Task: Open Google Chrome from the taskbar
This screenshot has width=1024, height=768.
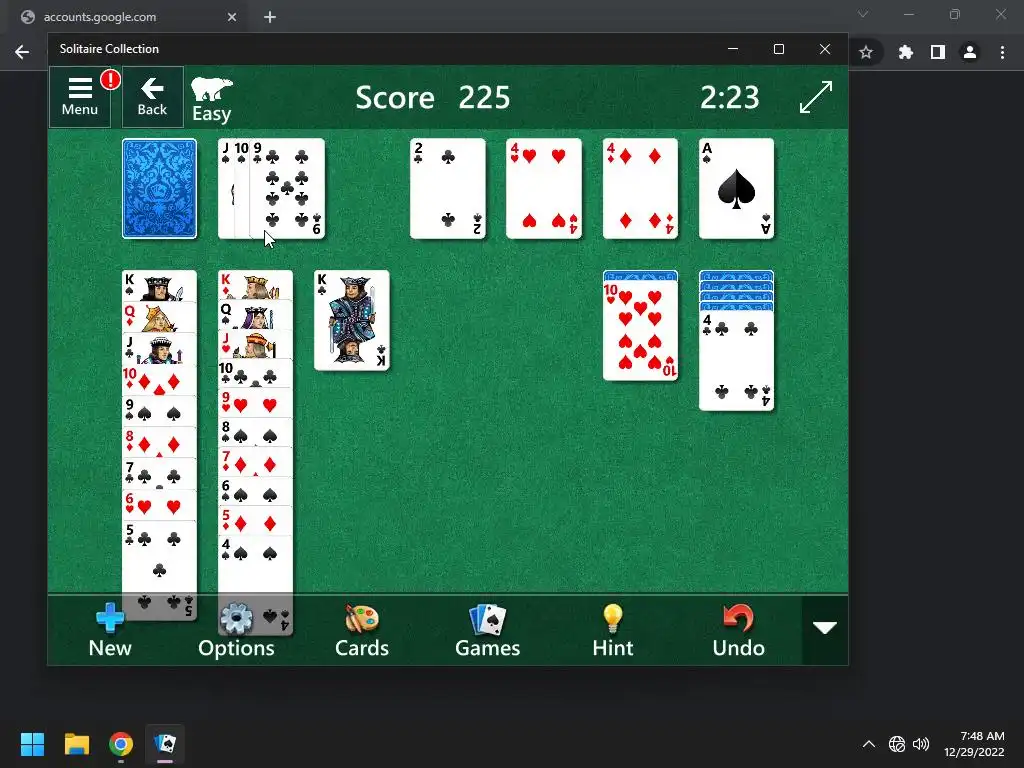Action: [121, 744]
